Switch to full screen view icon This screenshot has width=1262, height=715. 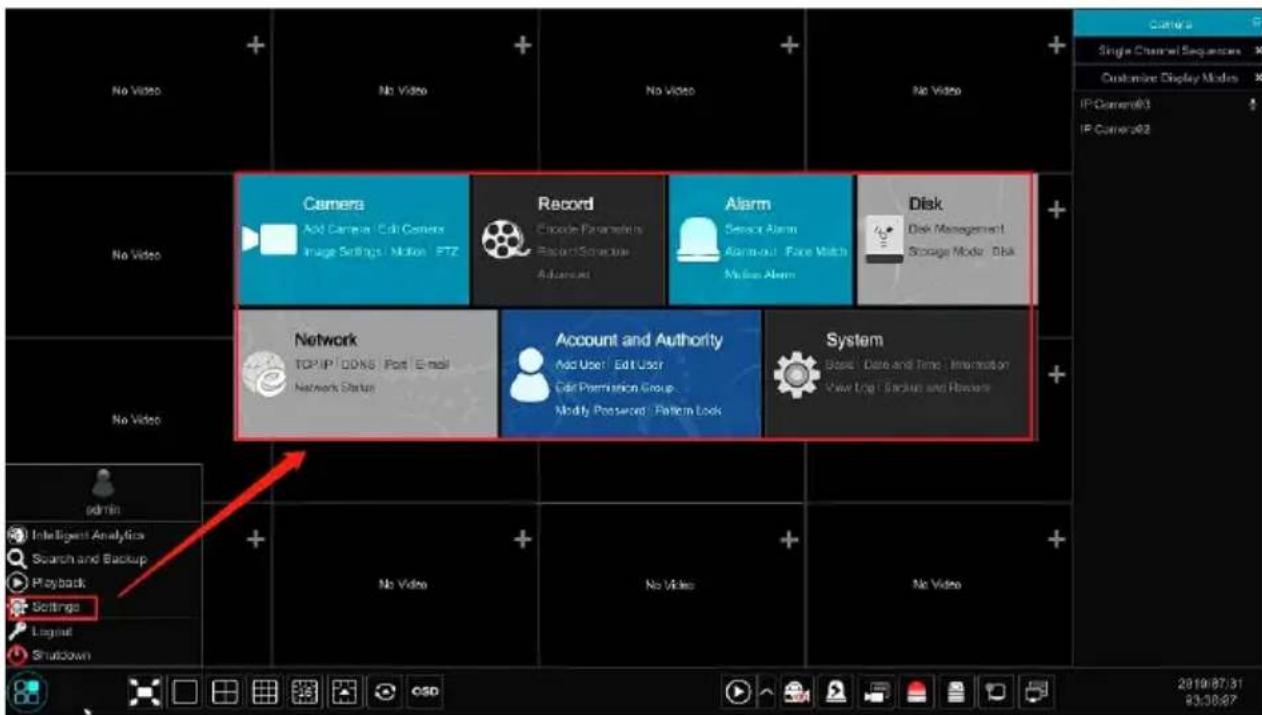(x=146, y=691)
